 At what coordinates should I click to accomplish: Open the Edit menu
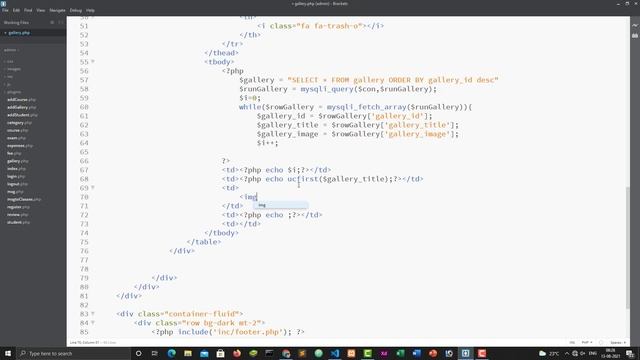point(16,10)
